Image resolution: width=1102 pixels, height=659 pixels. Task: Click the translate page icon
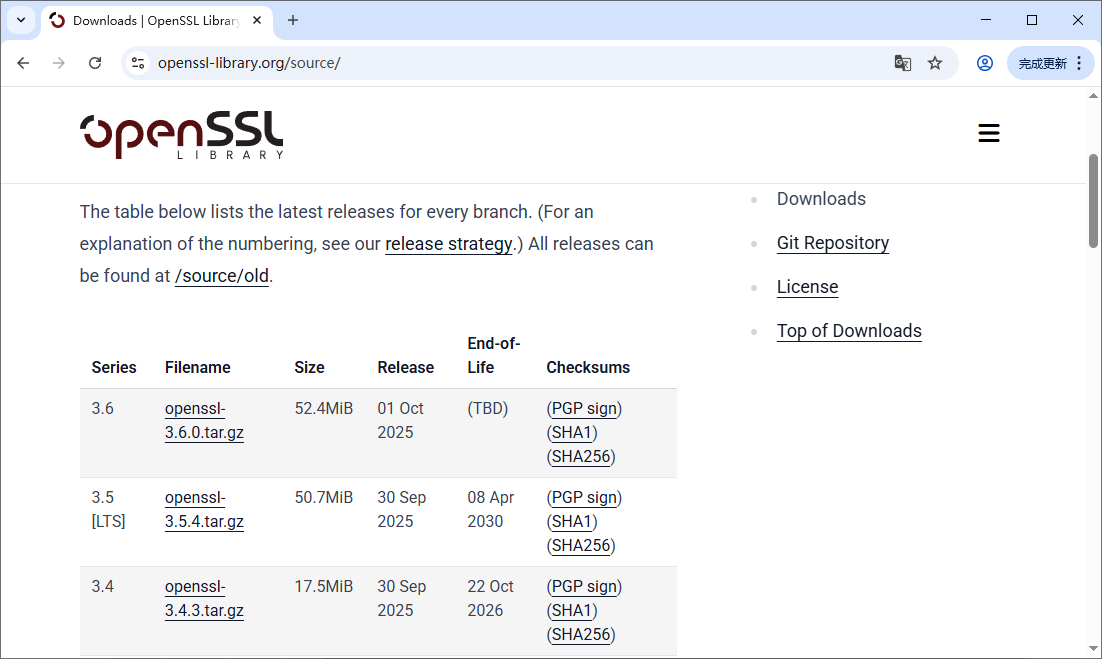[902, 63]
